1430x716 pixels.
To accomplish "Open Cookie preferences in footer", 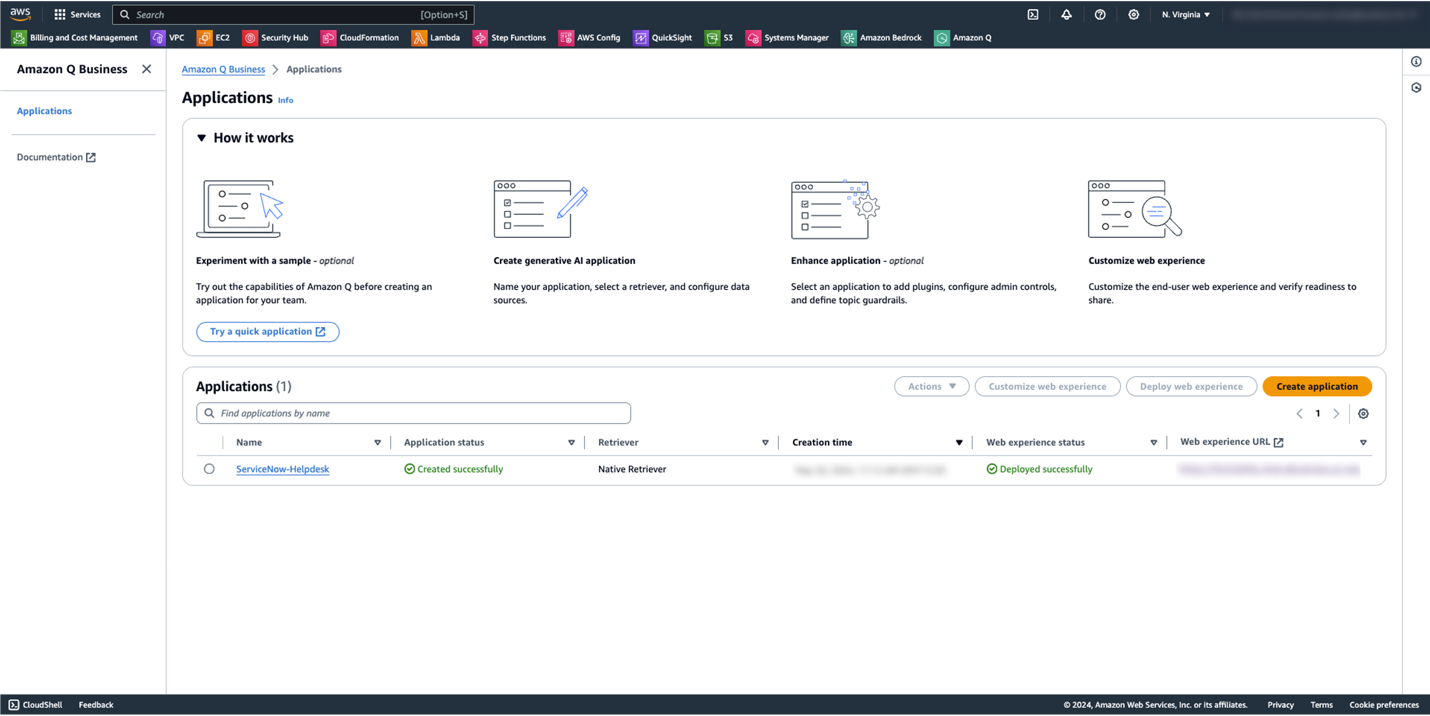I will point(1384,705).
